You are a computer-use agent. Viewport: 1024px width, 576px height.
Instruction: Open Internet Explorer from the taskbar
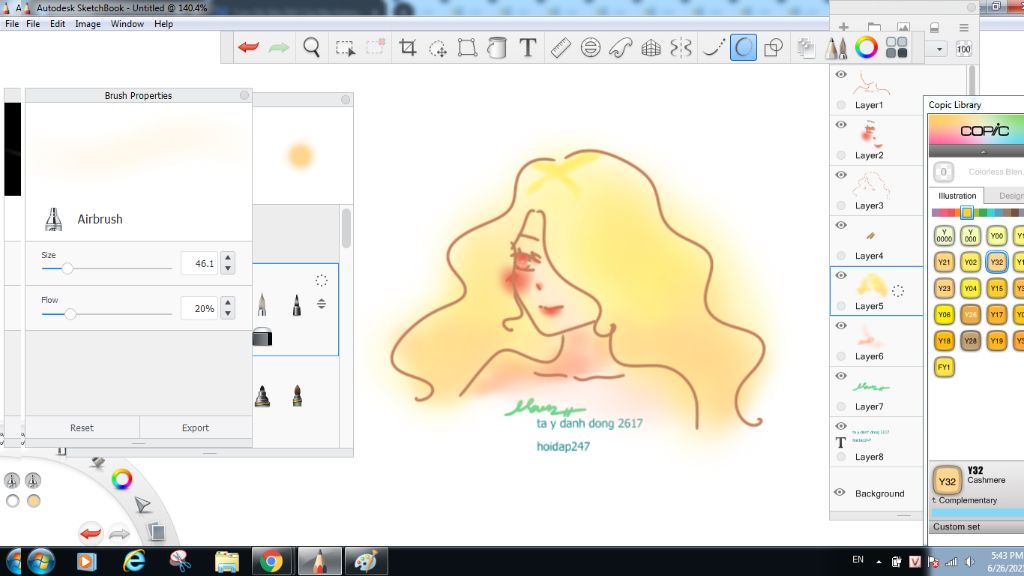pos(134,562)
